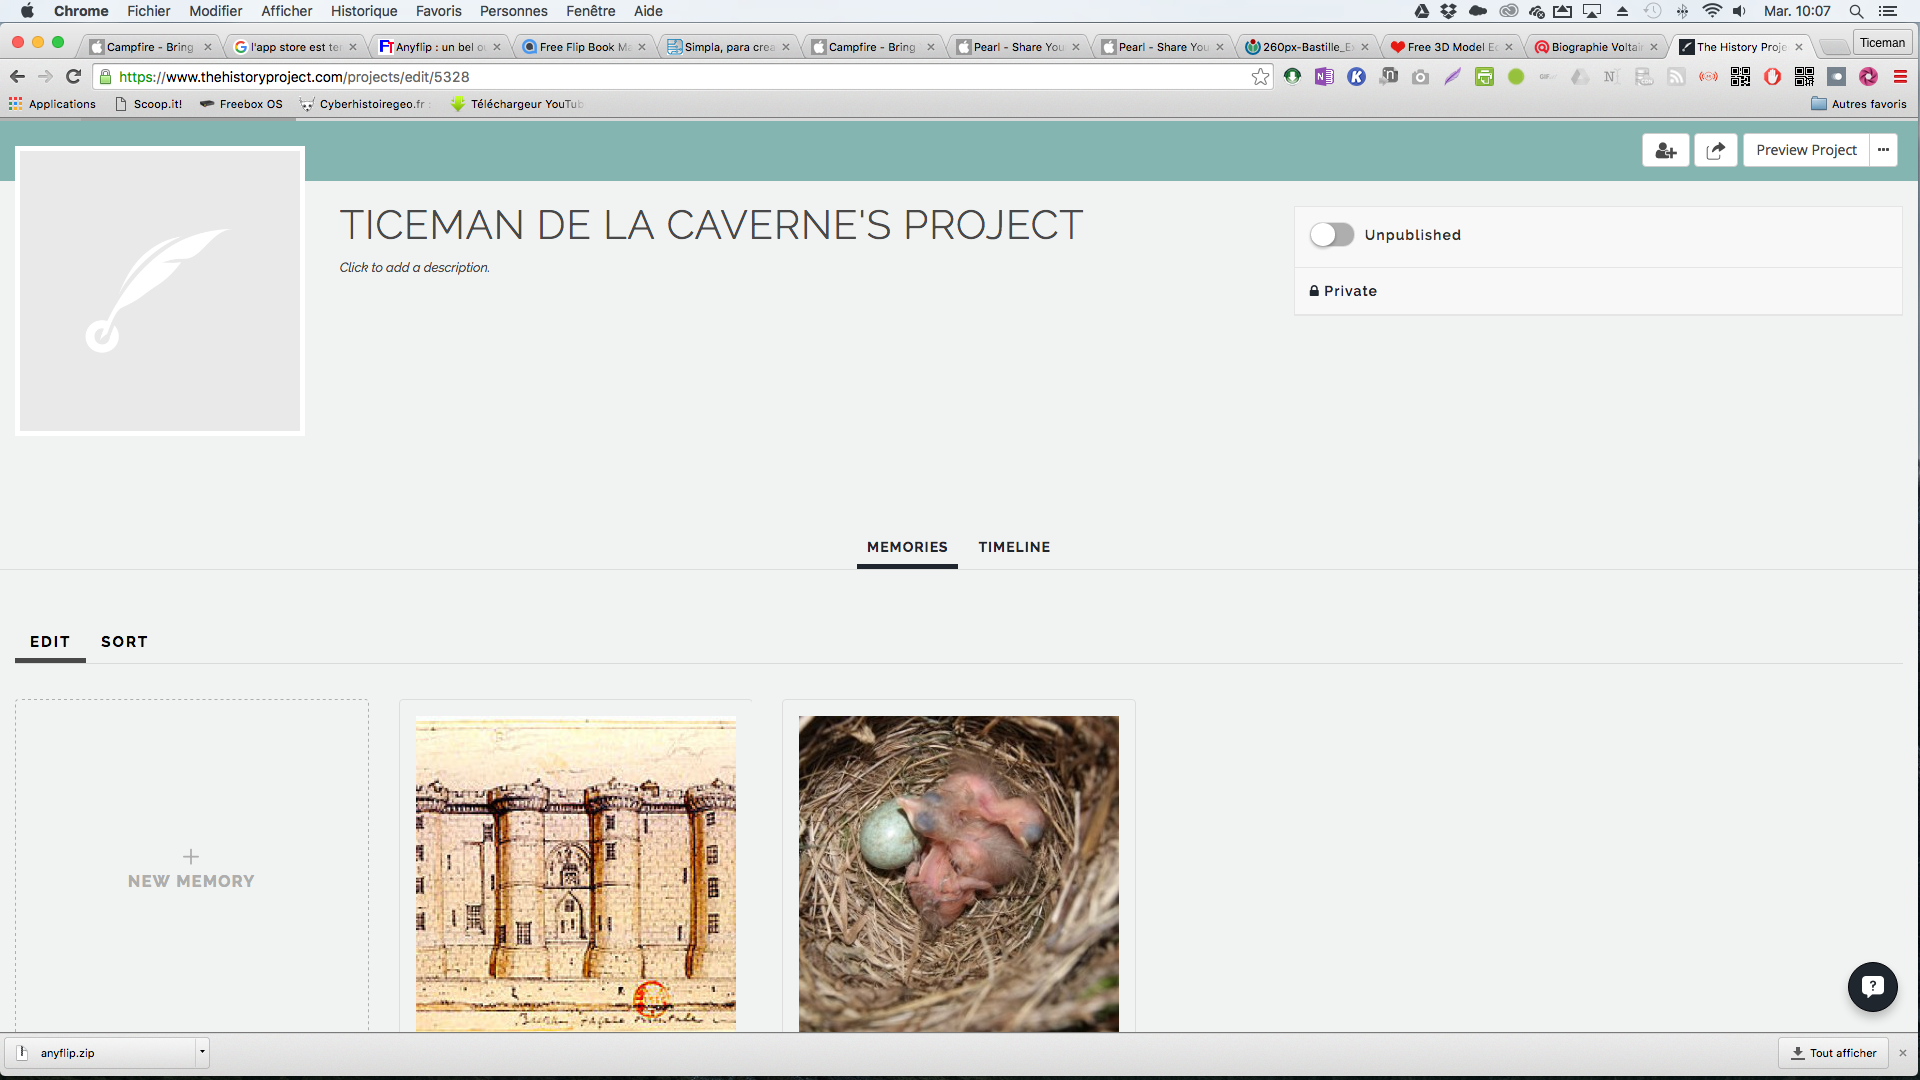Viewport: 1920px width, 1080px height.
Task: Click 'Click to add a description' text
Action: 414,268
